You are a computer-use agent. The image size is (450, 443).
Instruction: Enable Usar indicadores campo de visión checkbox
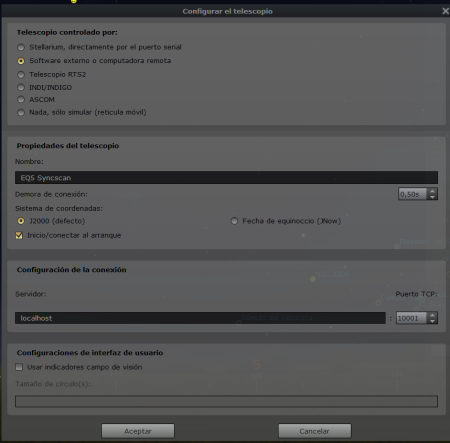click(x=19, y=367)
